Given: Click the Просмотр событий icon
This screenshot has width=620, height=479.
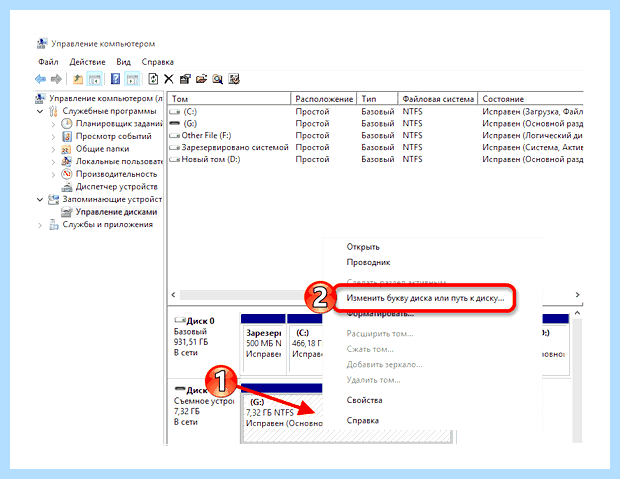Looking at the screenshot, I should point(67,136).
